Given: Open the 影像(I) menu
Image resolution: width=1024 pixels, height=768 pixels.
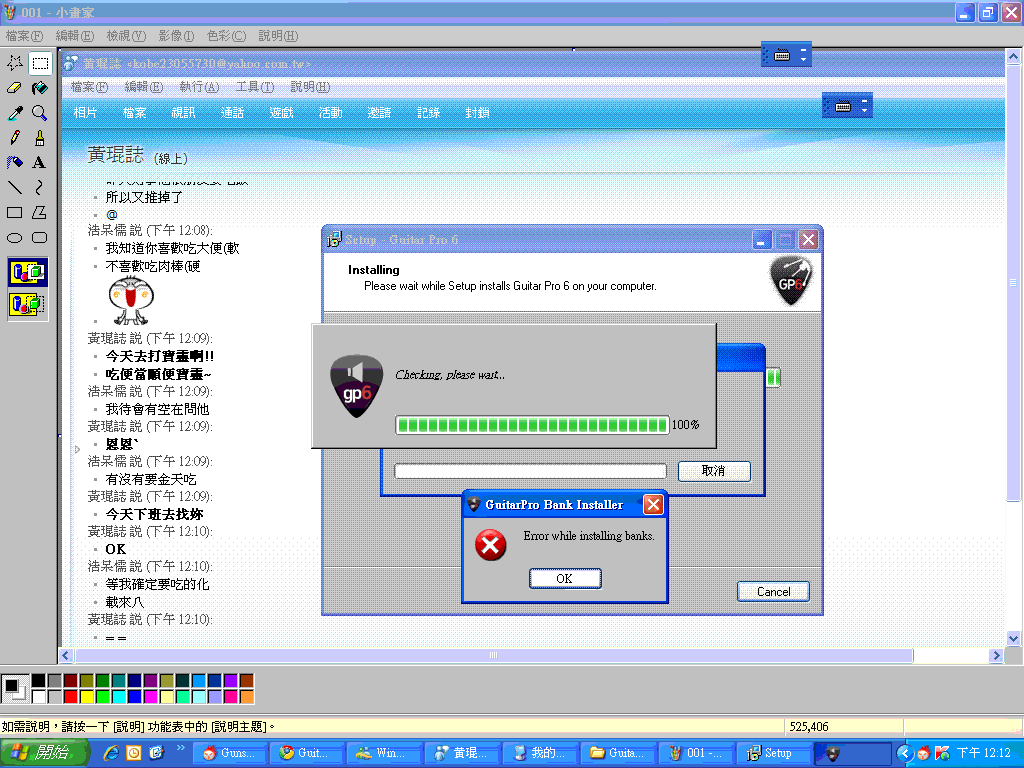Looking at the screenshot, I should tap(176, 36).
